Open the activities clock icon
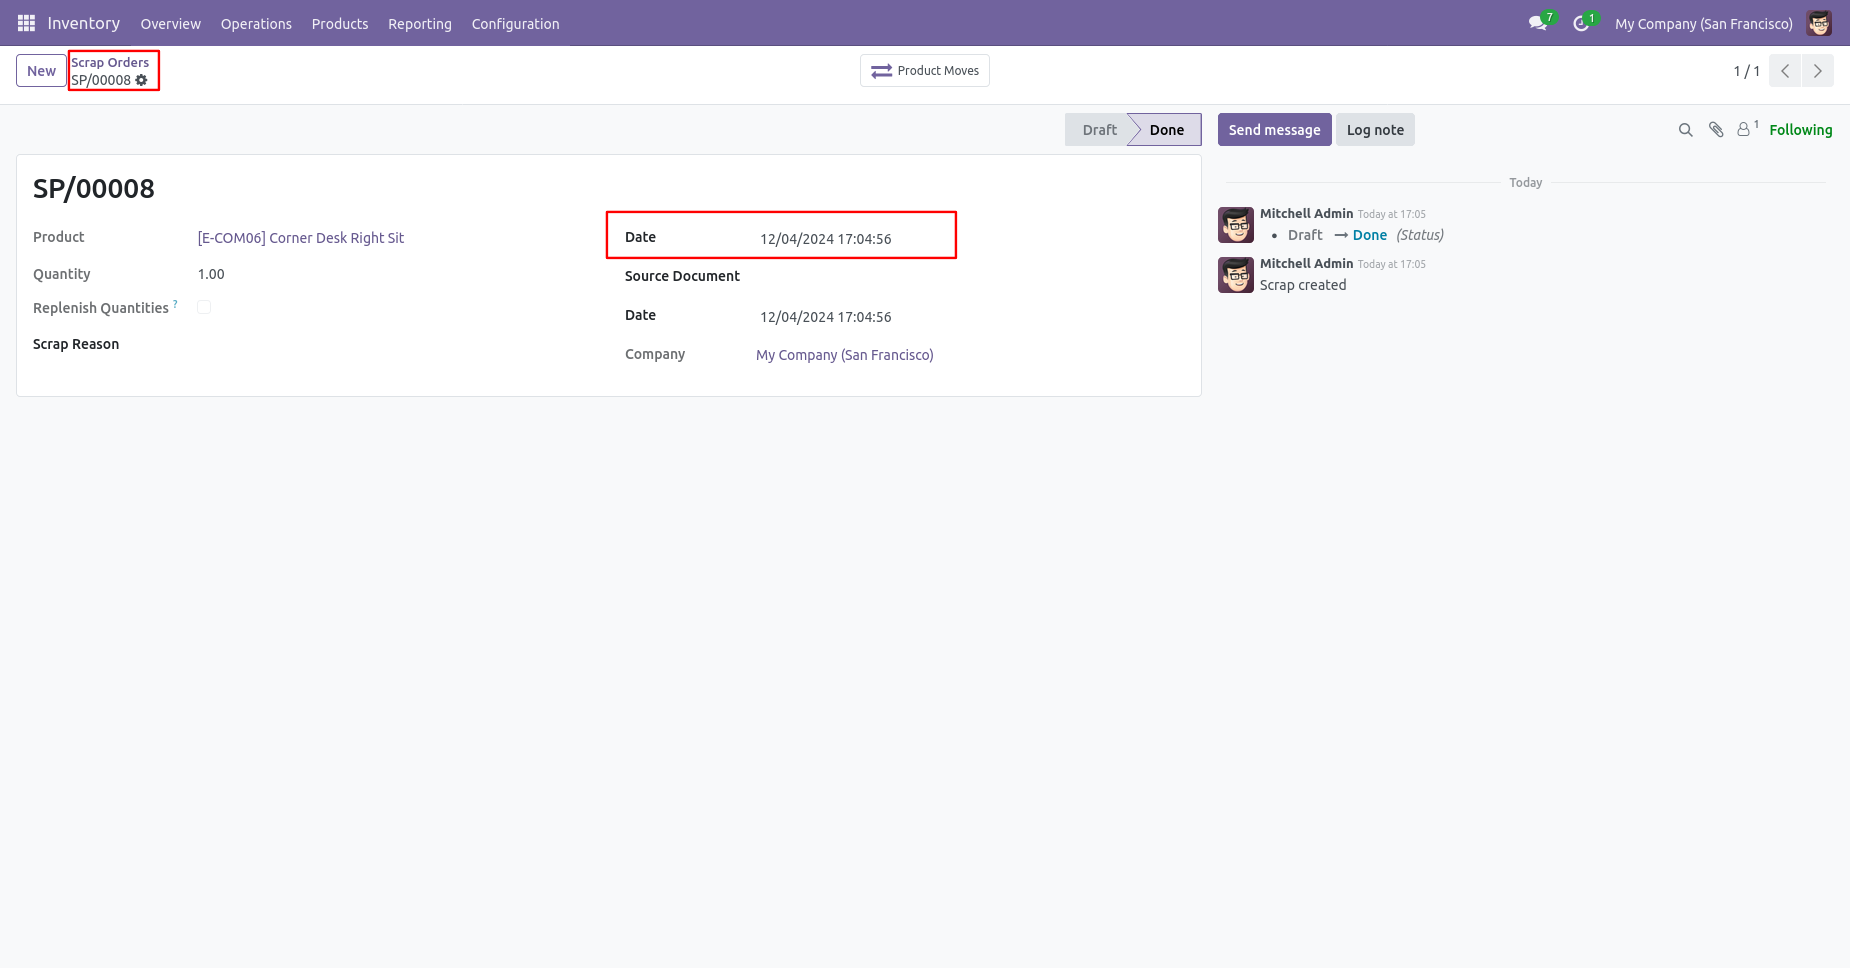 point(1581,23)
